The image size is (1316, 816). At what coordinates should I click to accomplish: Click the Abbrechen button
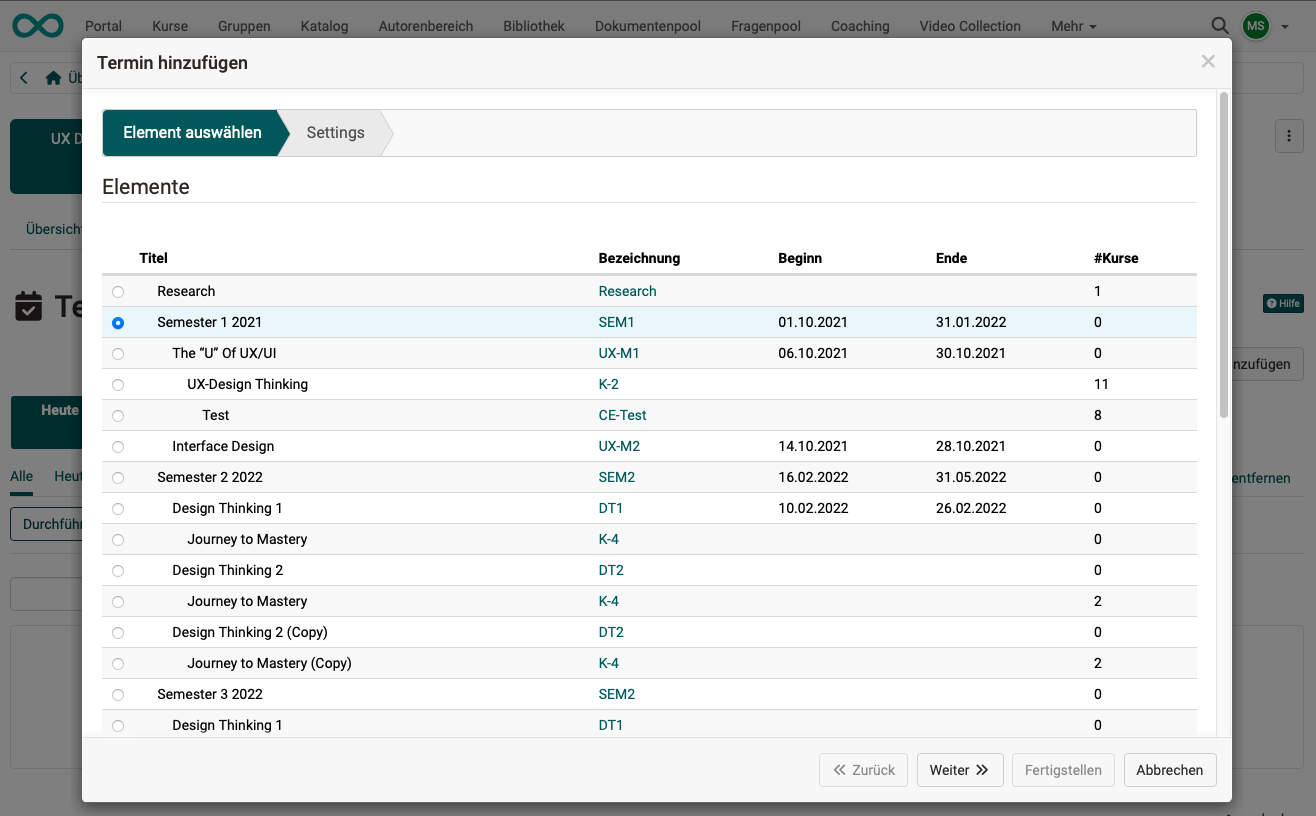[1169, 770]
